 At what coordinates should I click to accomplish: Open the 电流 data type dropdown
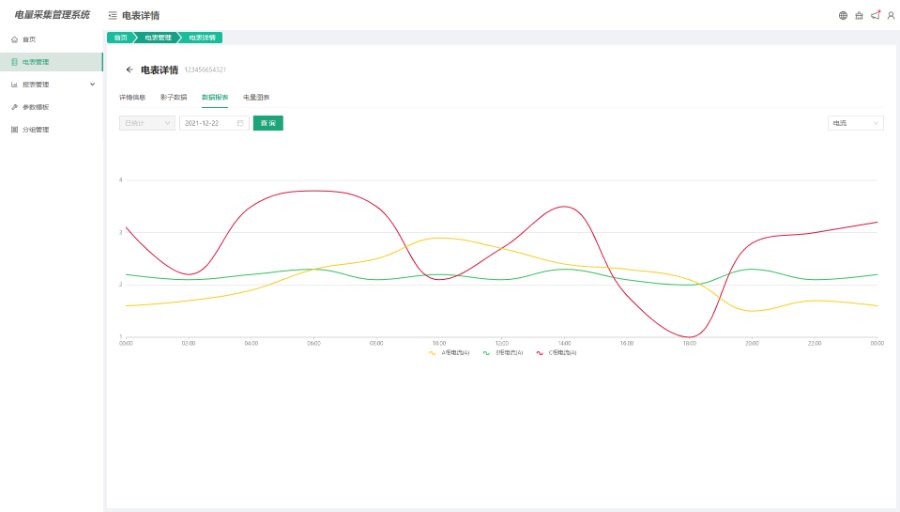click(855, 123)
